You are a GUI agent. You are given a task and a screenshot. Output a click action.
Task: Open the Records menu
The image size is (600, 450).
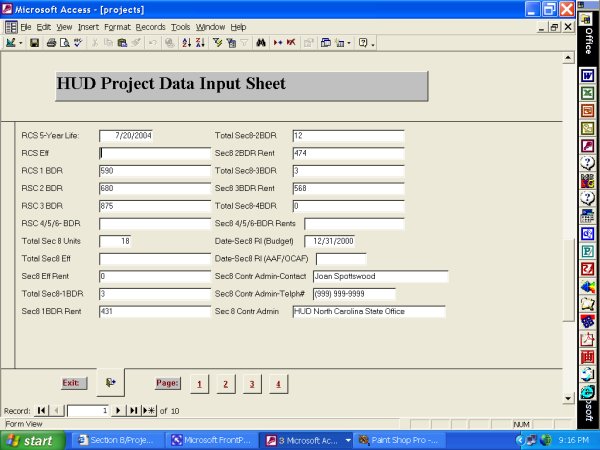(x=150, y=26)
